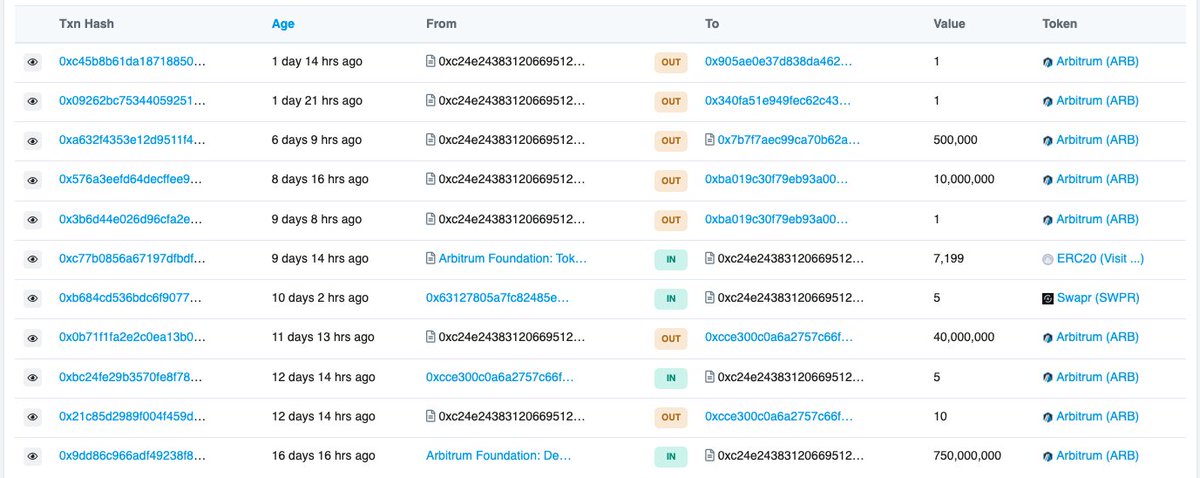The image size is (1200, 478).
Task: Click the eye icon beside 0x21c85d2989f004f459d
Action: click(32, 417)
